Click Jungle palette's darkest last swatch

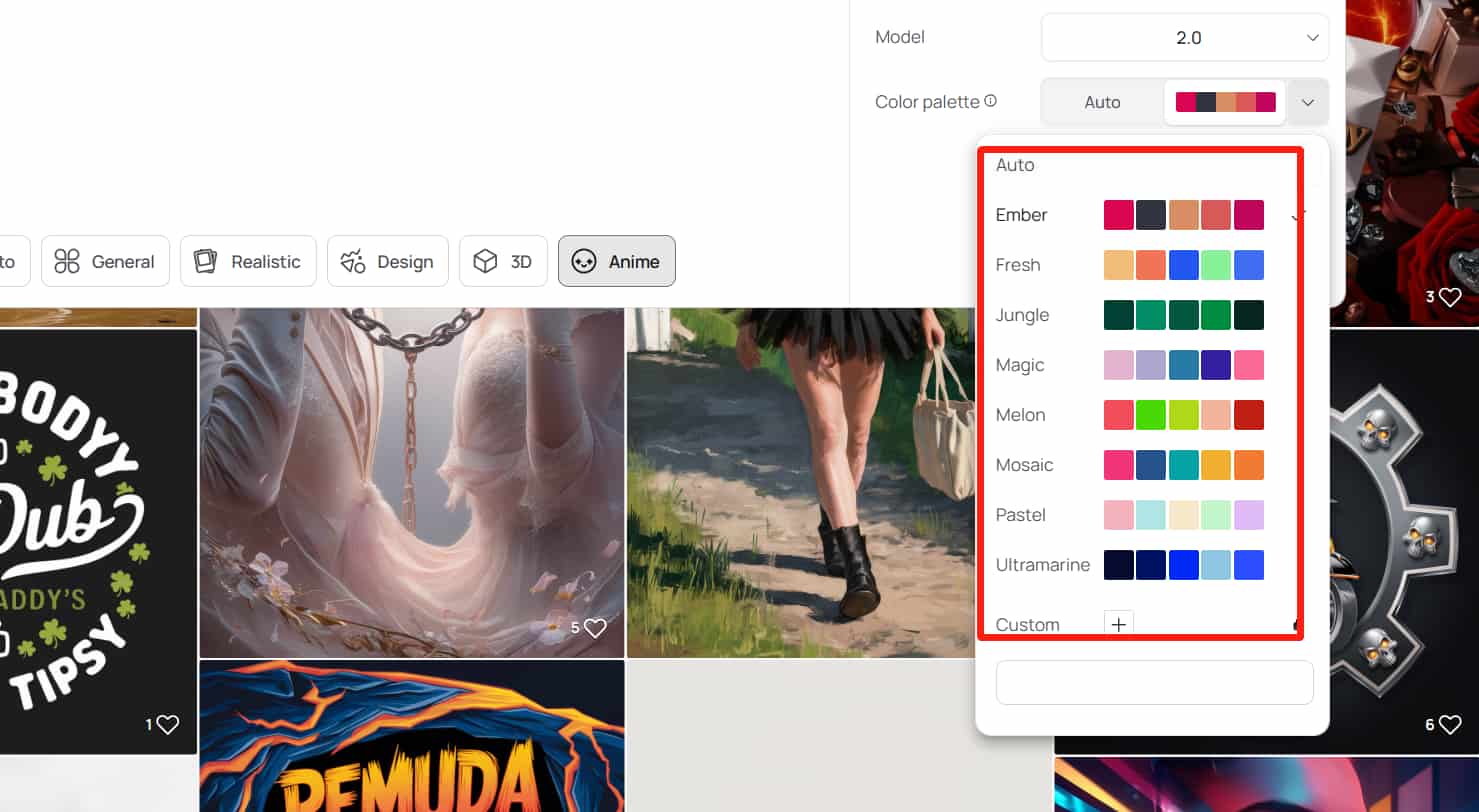pos(1249,315)
